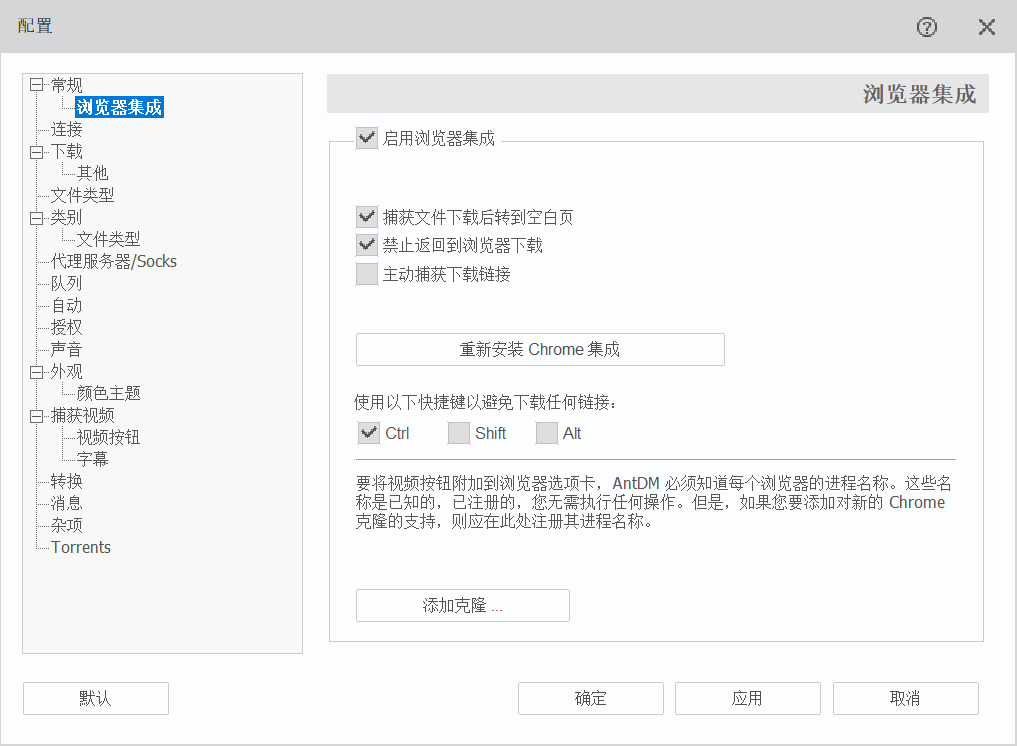Apply changes with 应用 button

pyautogui.click(x=747, y=699)
